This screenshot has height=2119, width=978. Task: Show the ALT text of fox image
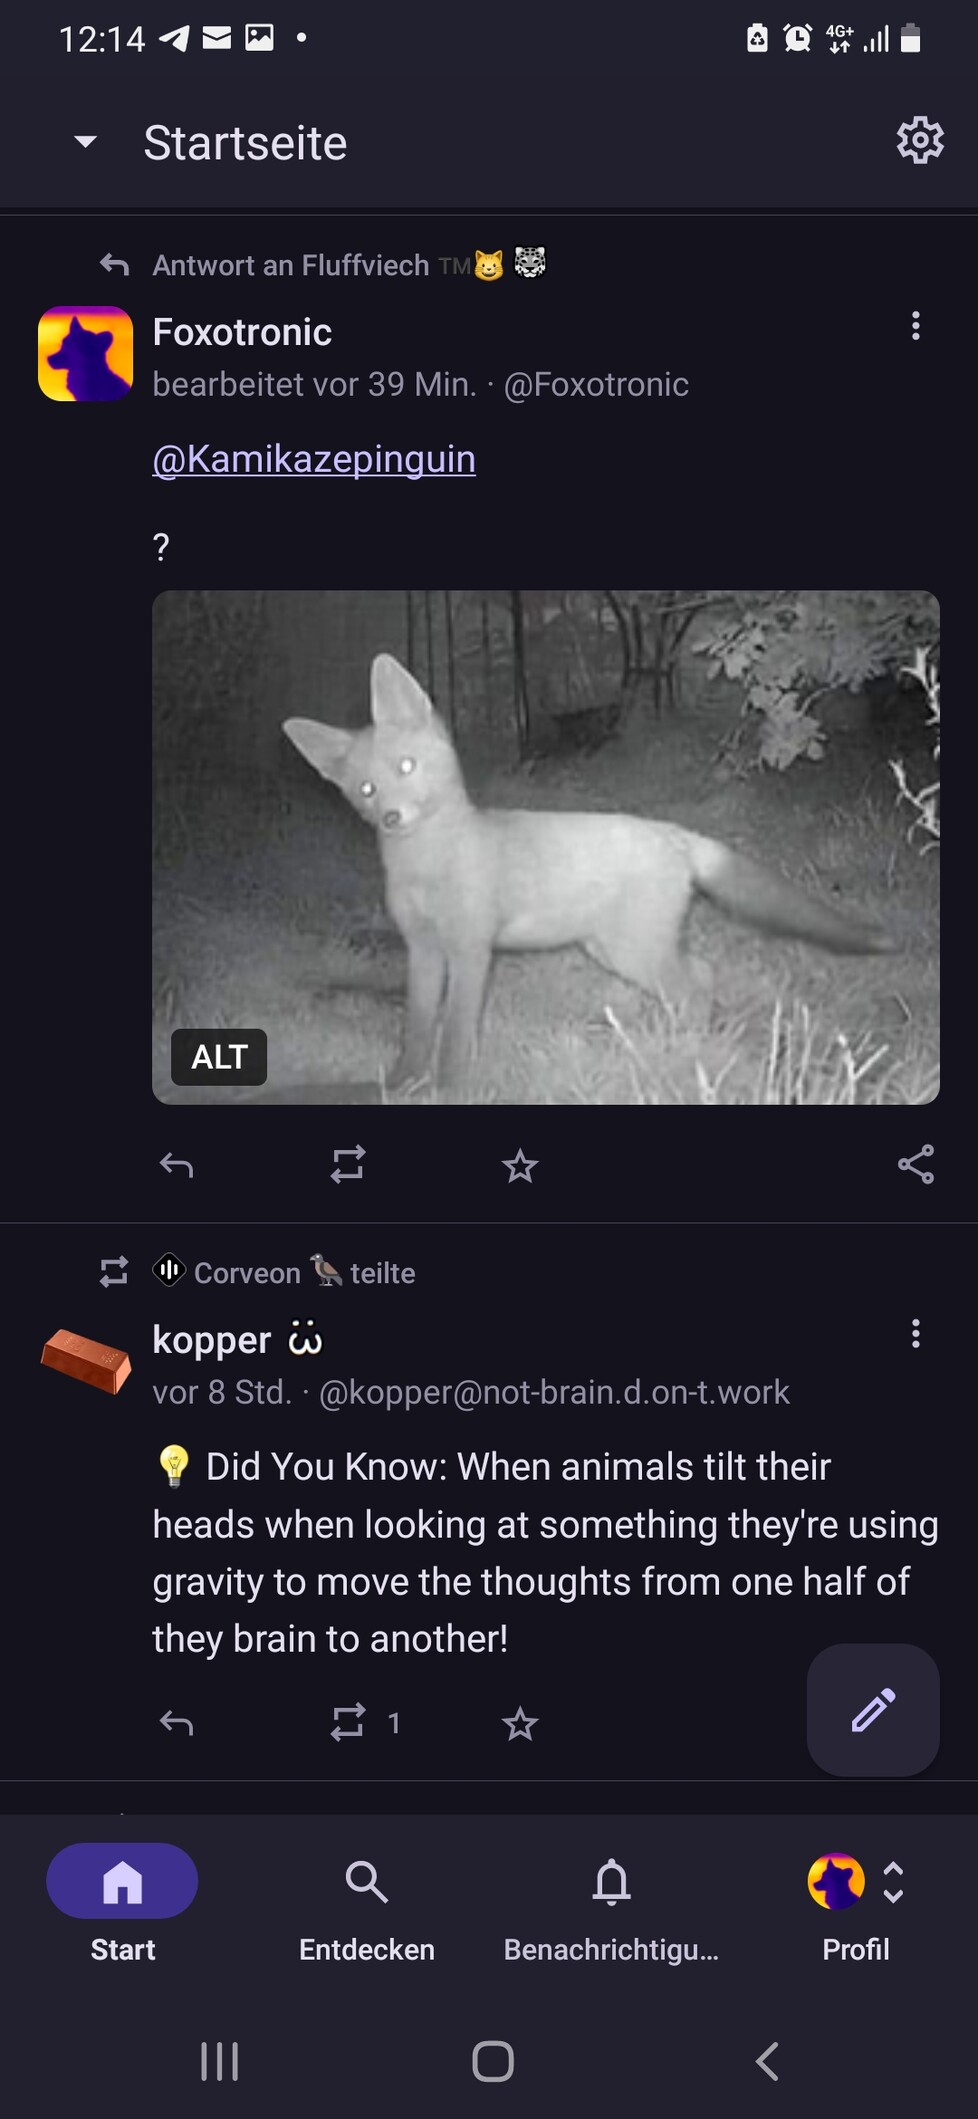tap(219, 1057)
